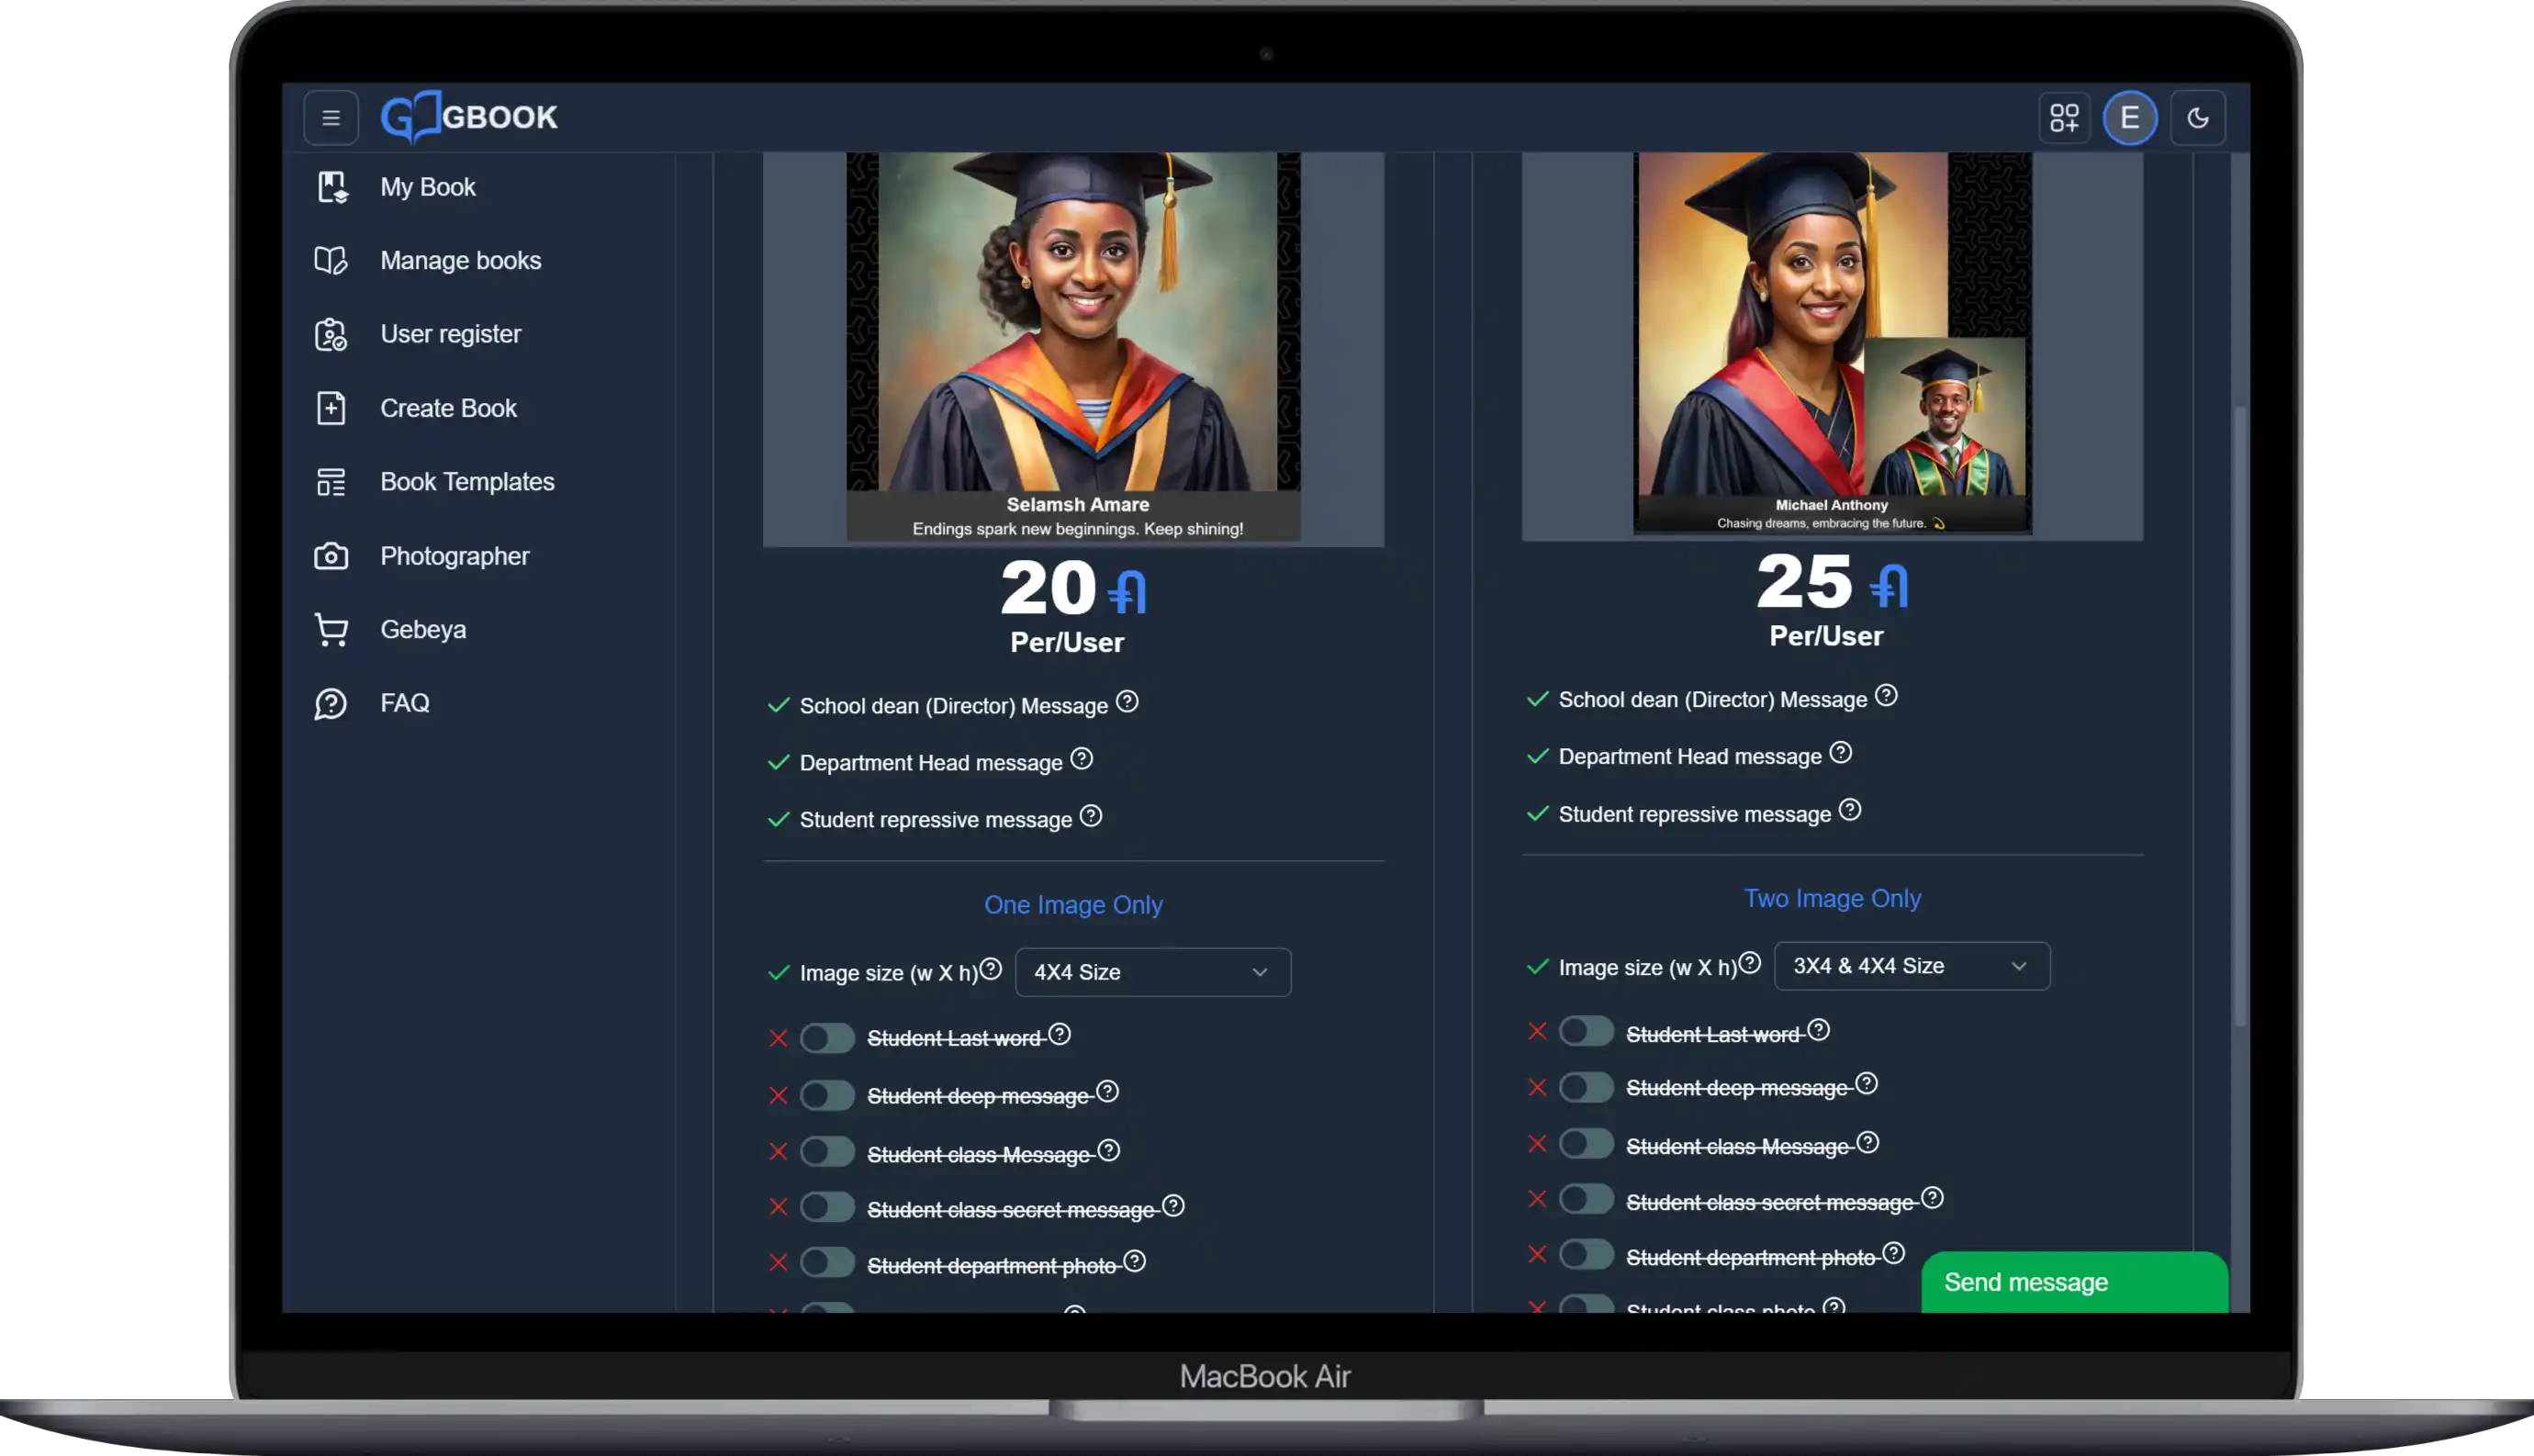2534x1456 pixels.
Task: Open Book Templates in sidebar
Action: 466,482
